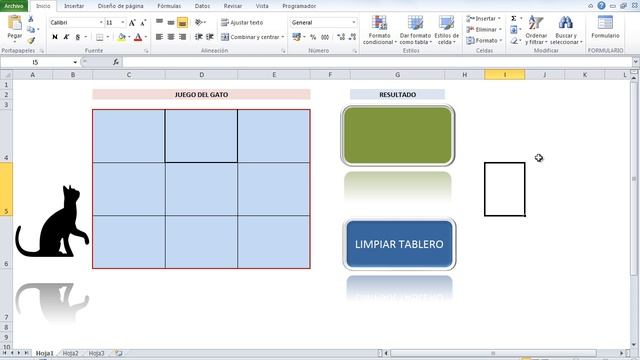Viewport: 640px width, 360px height.
Task: Apply the fill color bucket
Action: (122, 37)
